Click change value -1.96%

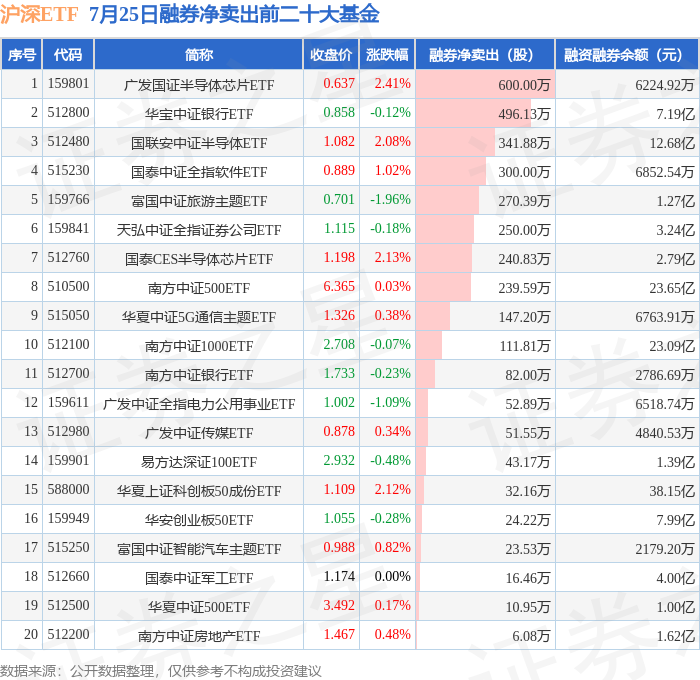390,200
